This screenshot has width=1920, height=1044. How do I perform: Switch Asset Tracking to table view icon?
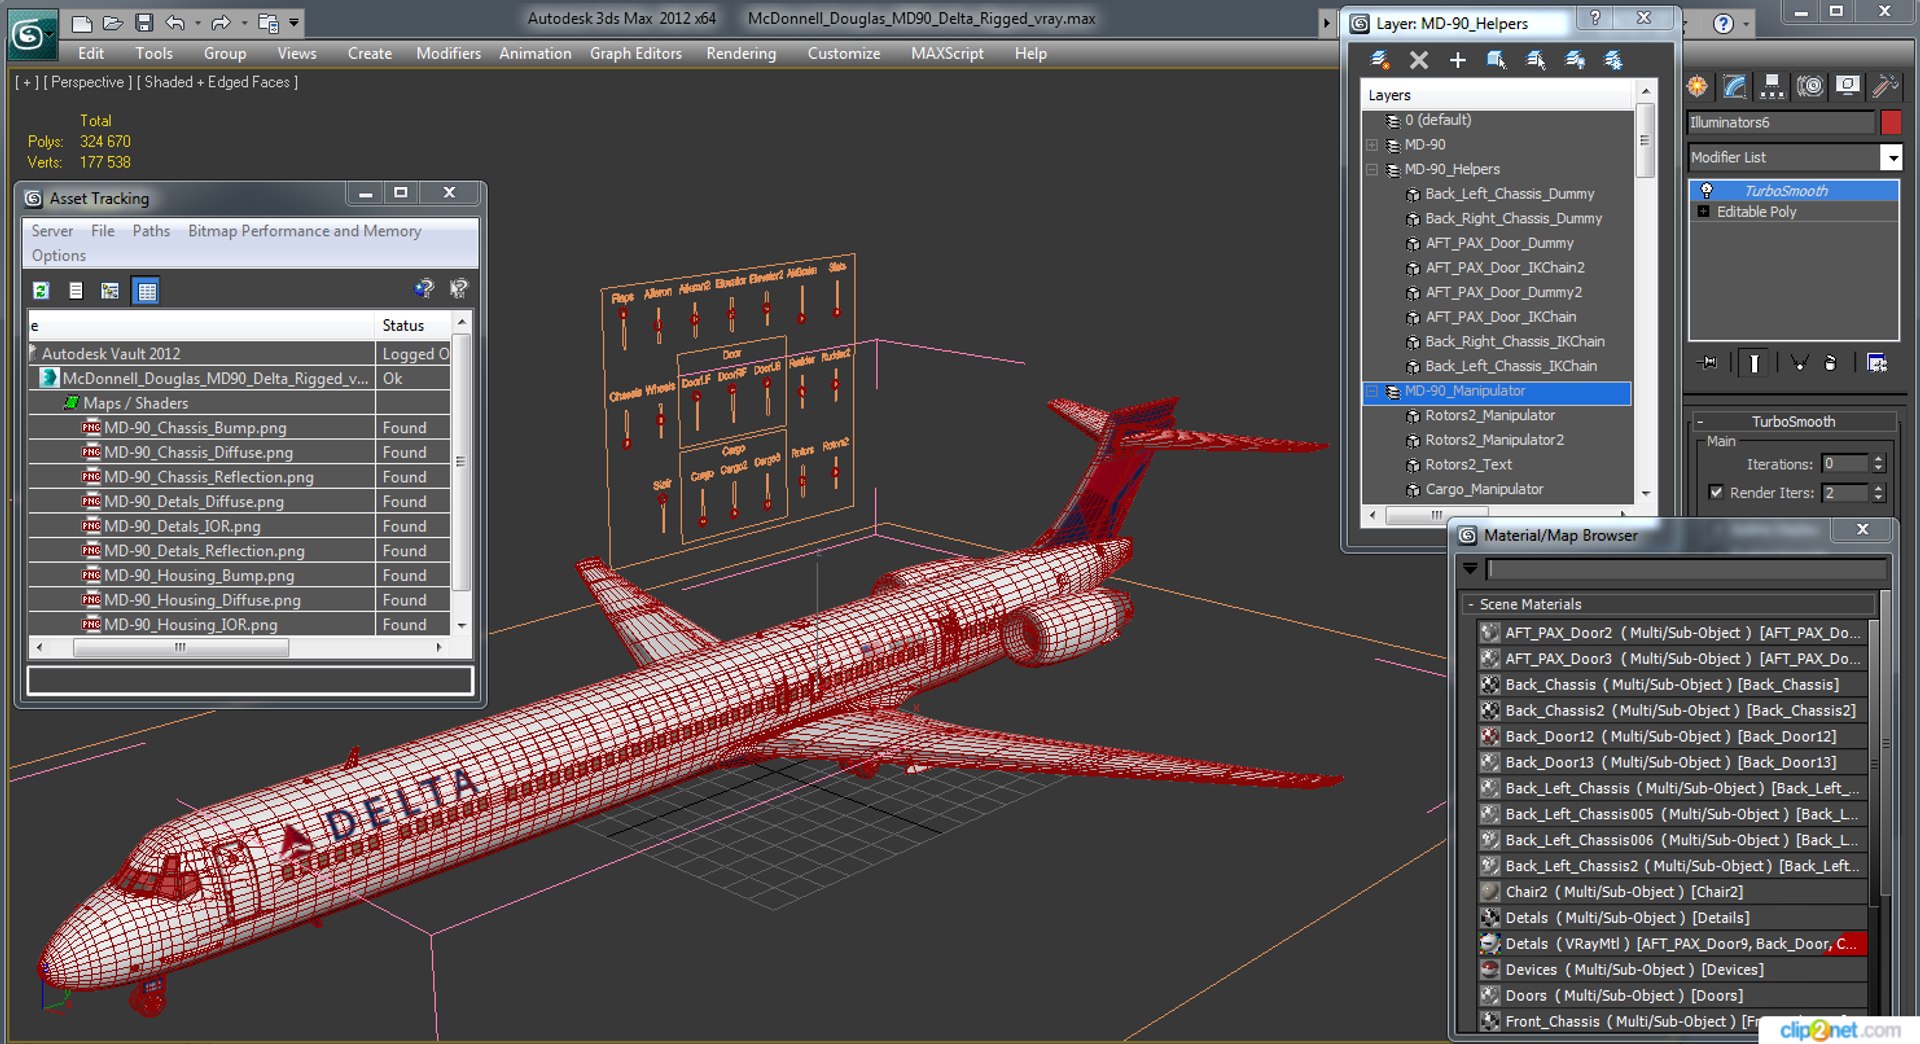tap(147, 291)
